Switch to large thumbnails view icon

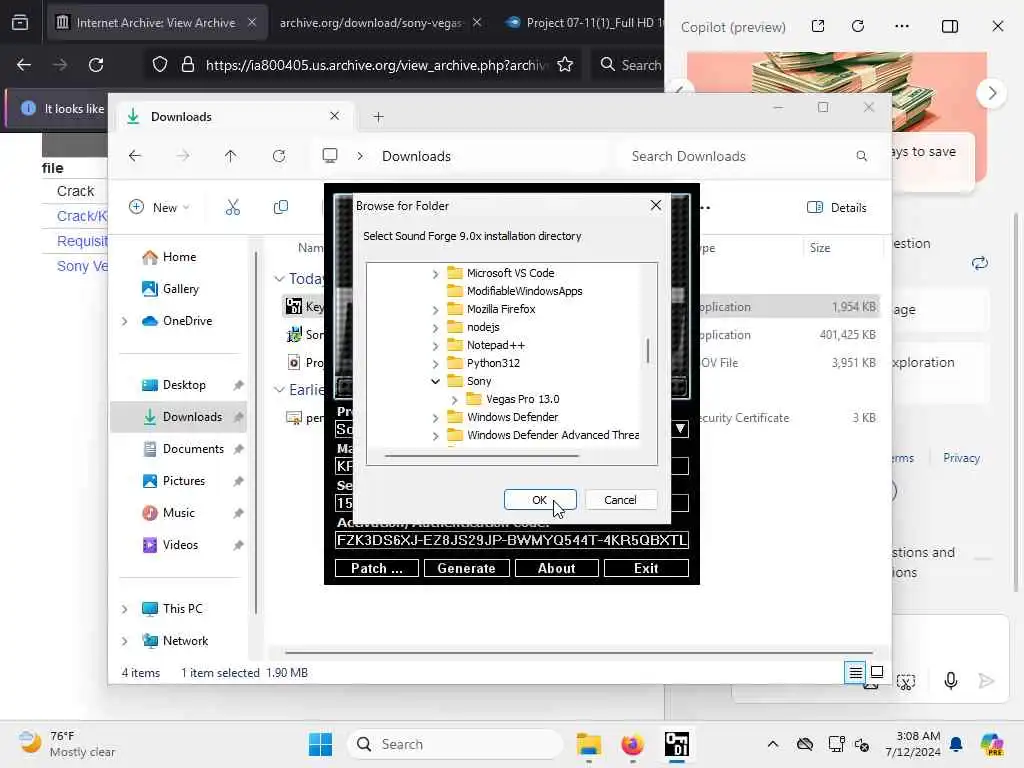point(877,672)
